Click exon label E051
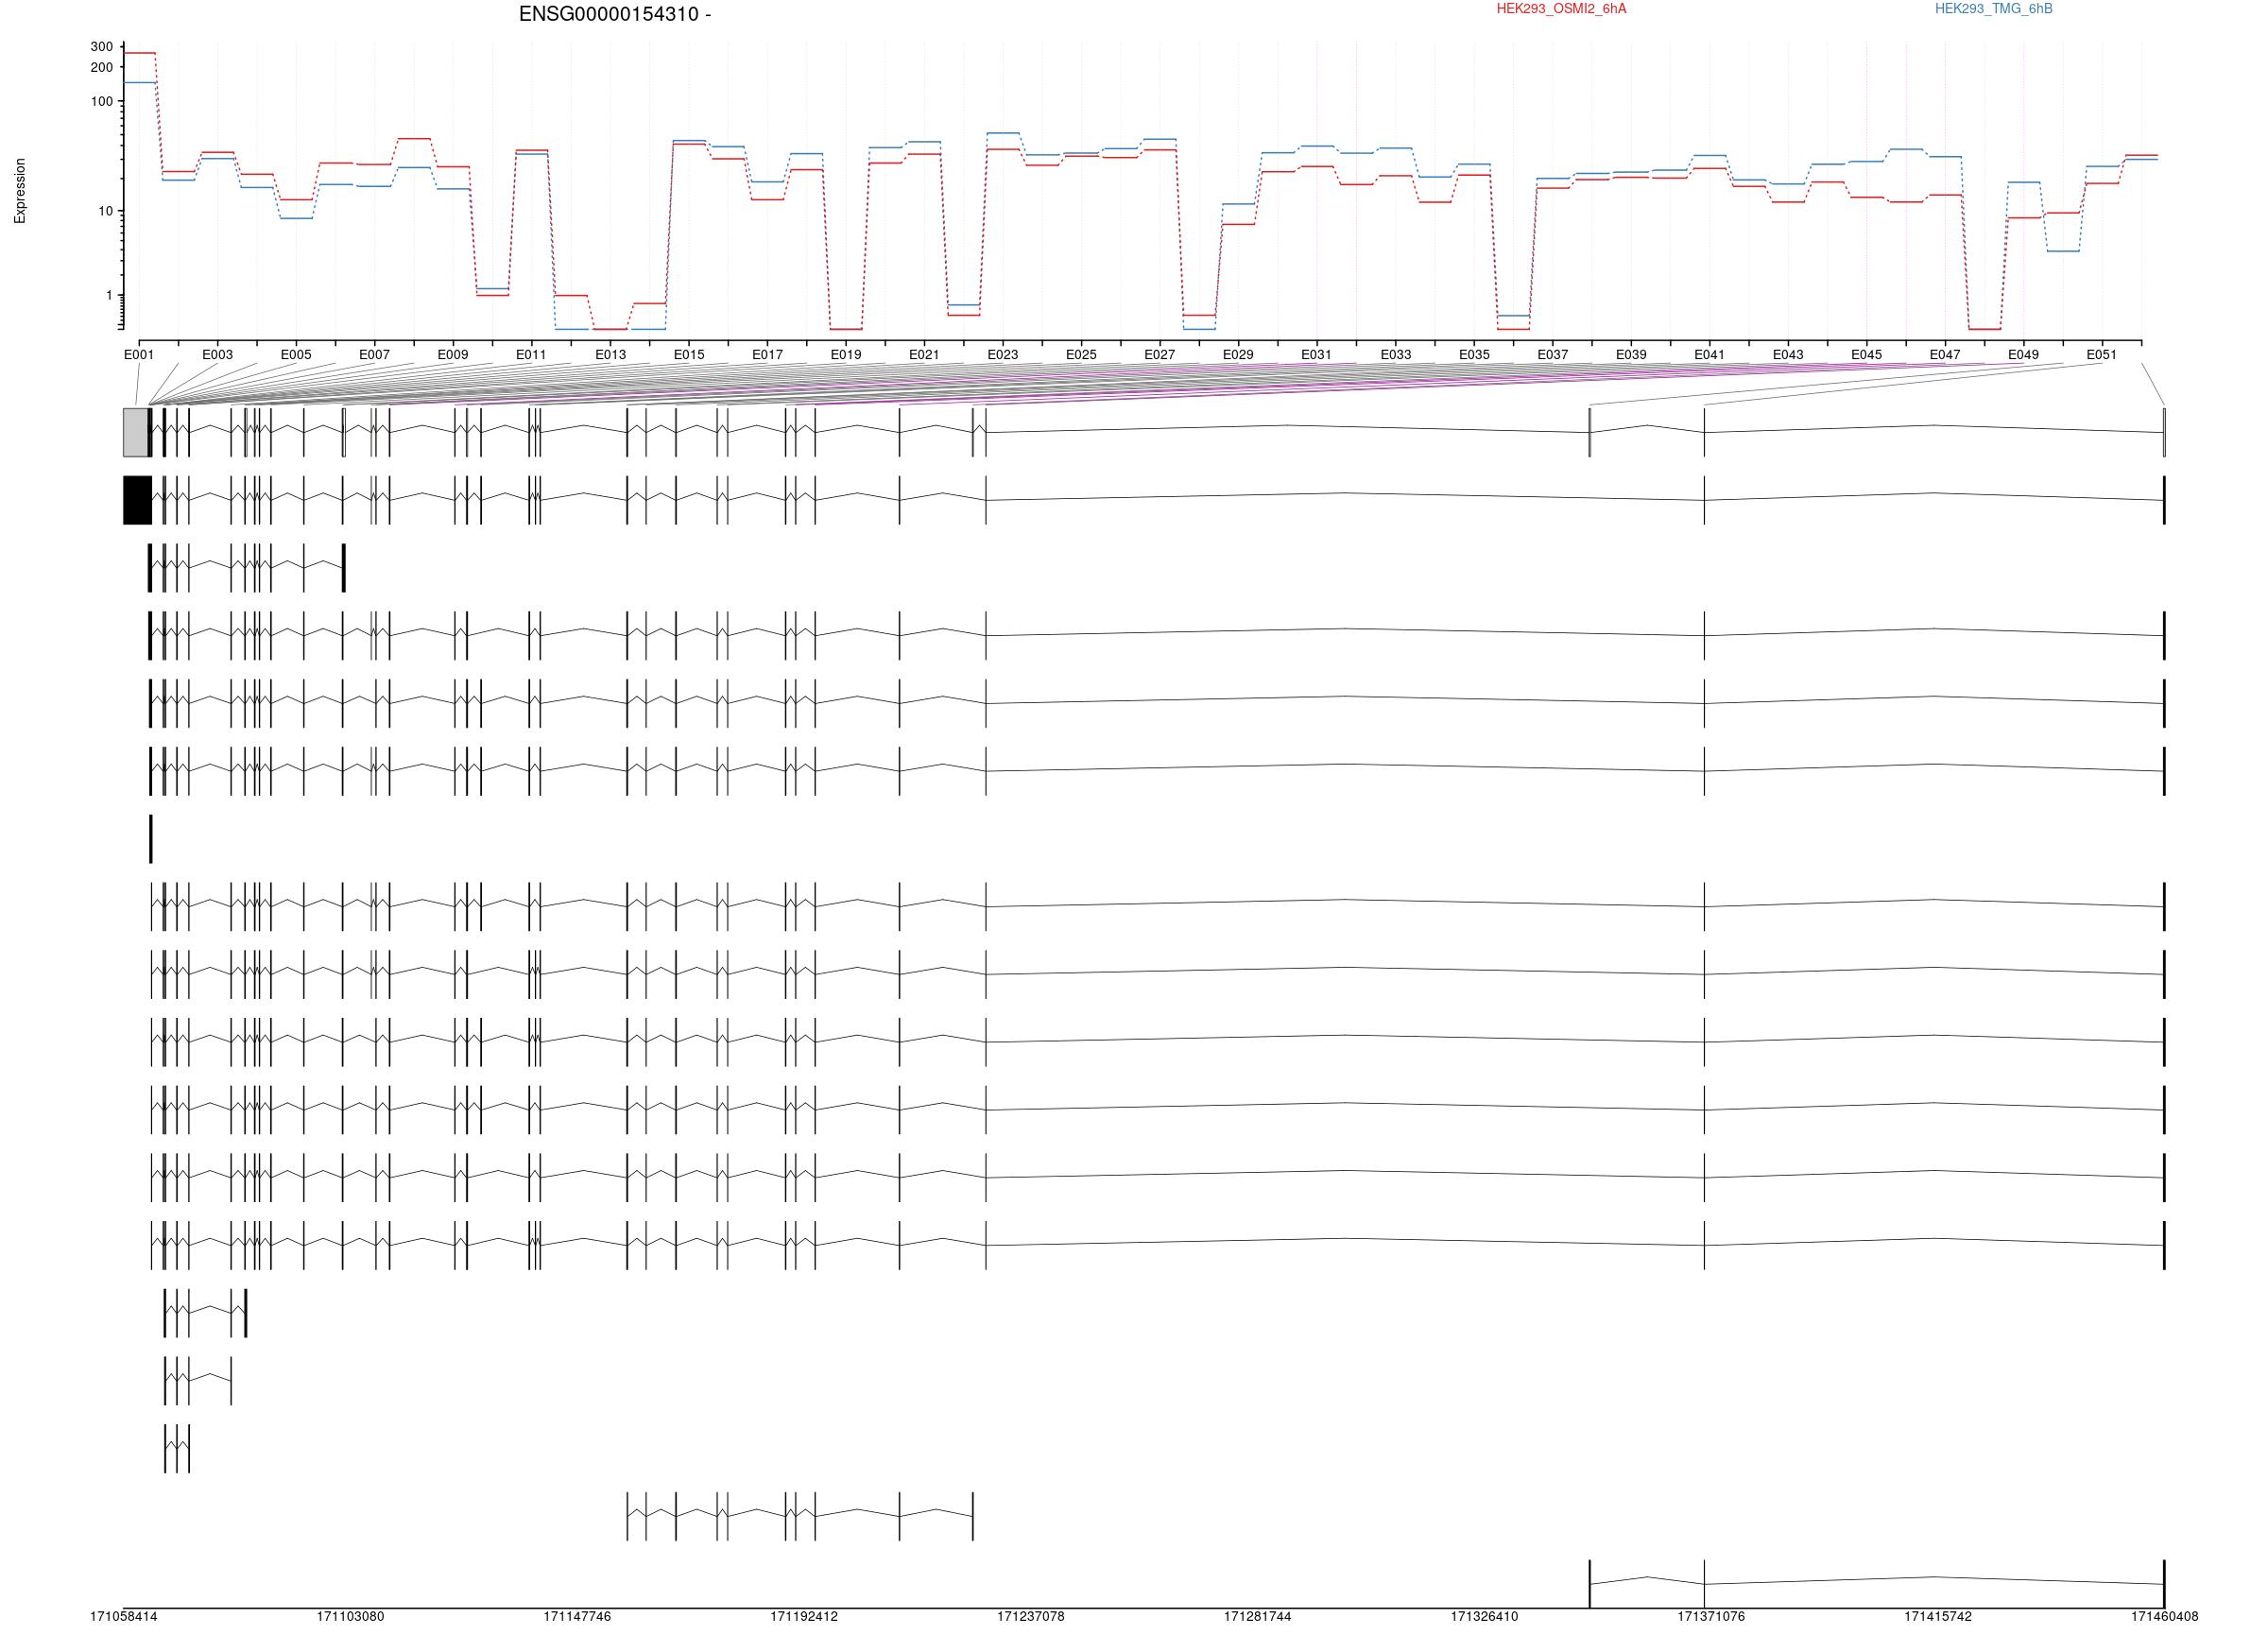This screenshot has height=1635, width=2268. pyautogui.click(x=2102, y=355)
